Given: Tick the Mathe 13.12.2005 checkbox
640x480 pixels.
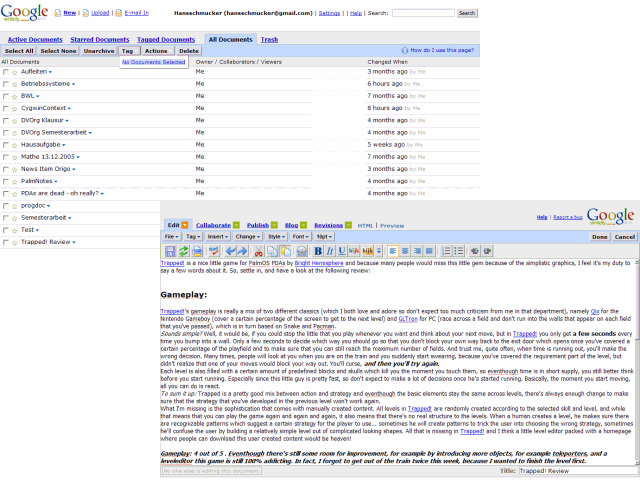Looking at the screenshot, I should [6, 157].
